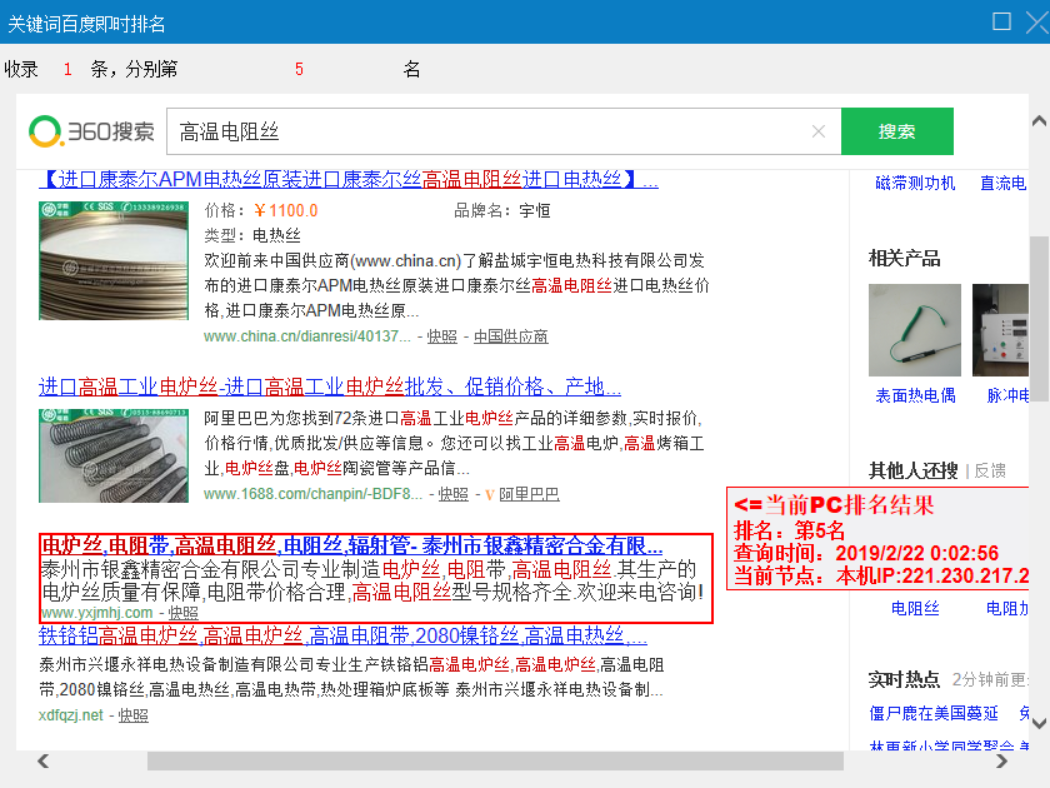Image resolution: width=1050 pixels, height=788 pixels.
Task: Open the furnace wire springs thumbnail
Action: [113, 455]
